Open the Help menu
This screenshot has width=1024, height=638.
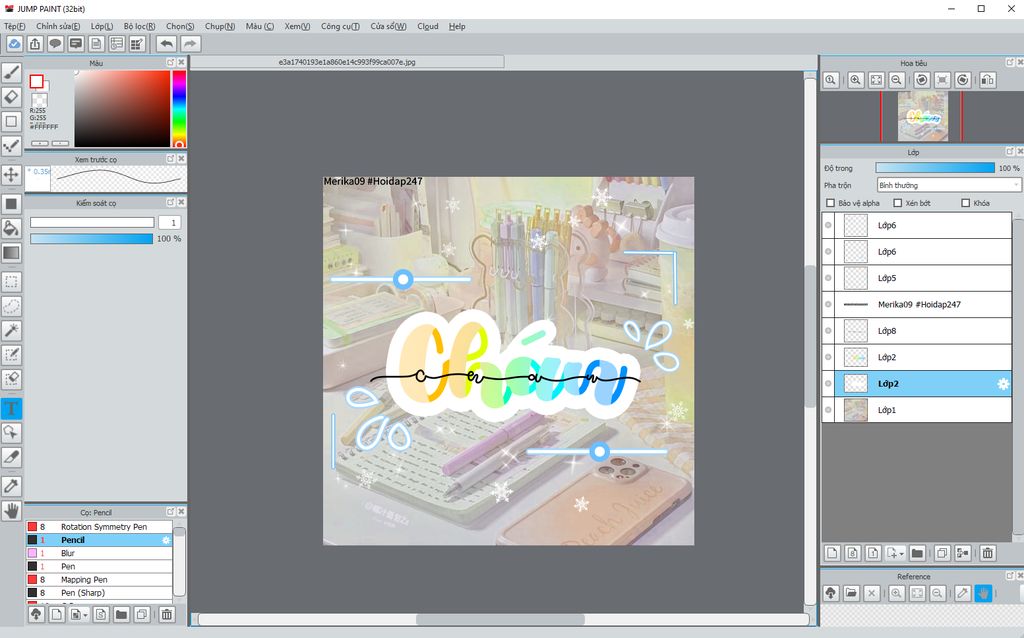tap(457, 26)
